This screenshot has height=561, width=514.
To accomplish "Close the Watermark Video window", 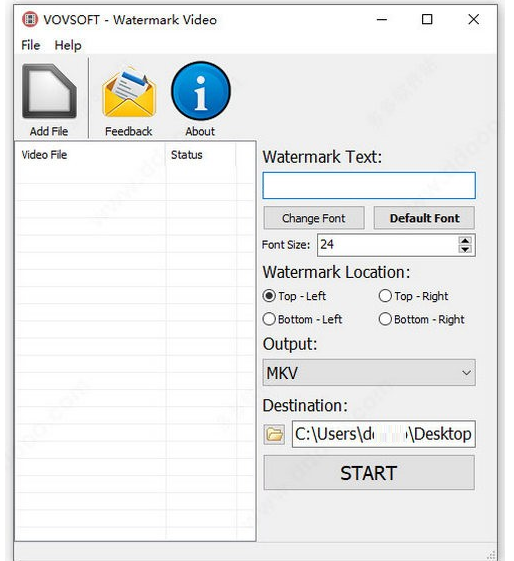I will pos(474,19).
